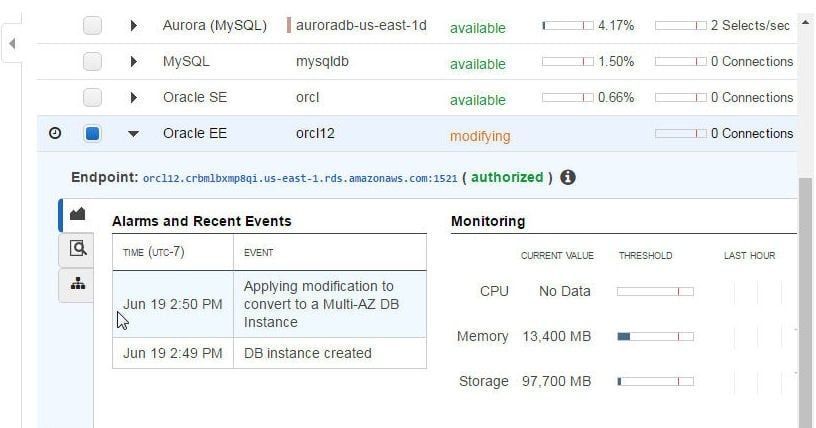
Task: Collapse the Oracle EE orcl12 row
Action: (133, 134)
